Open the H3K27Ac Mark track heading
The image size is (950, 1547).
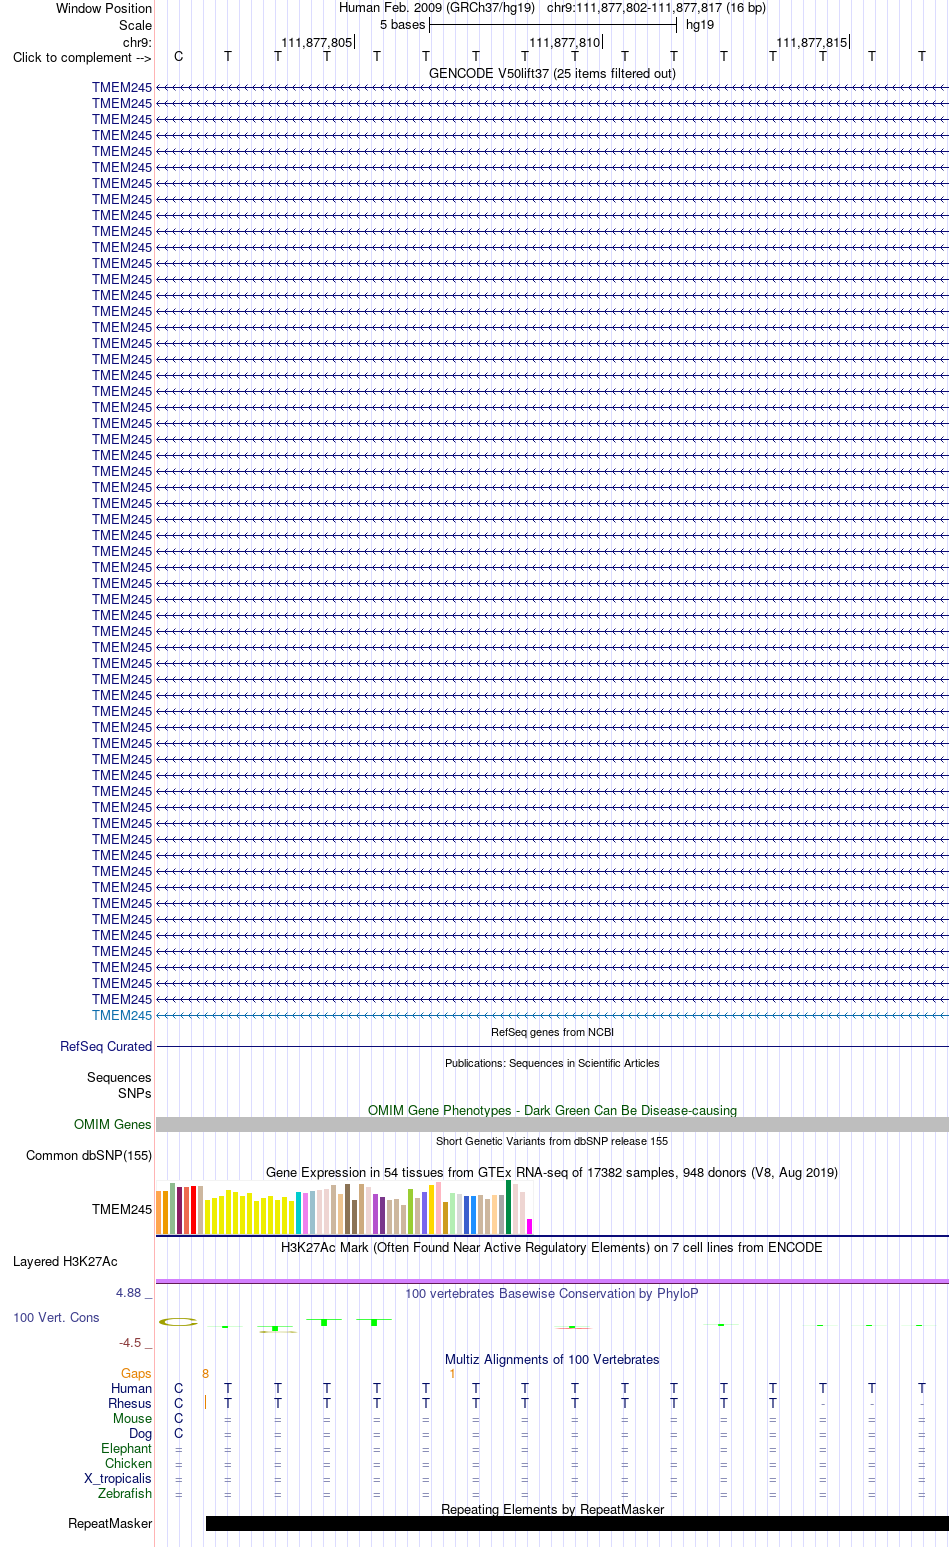click(x=552, y=1247)
